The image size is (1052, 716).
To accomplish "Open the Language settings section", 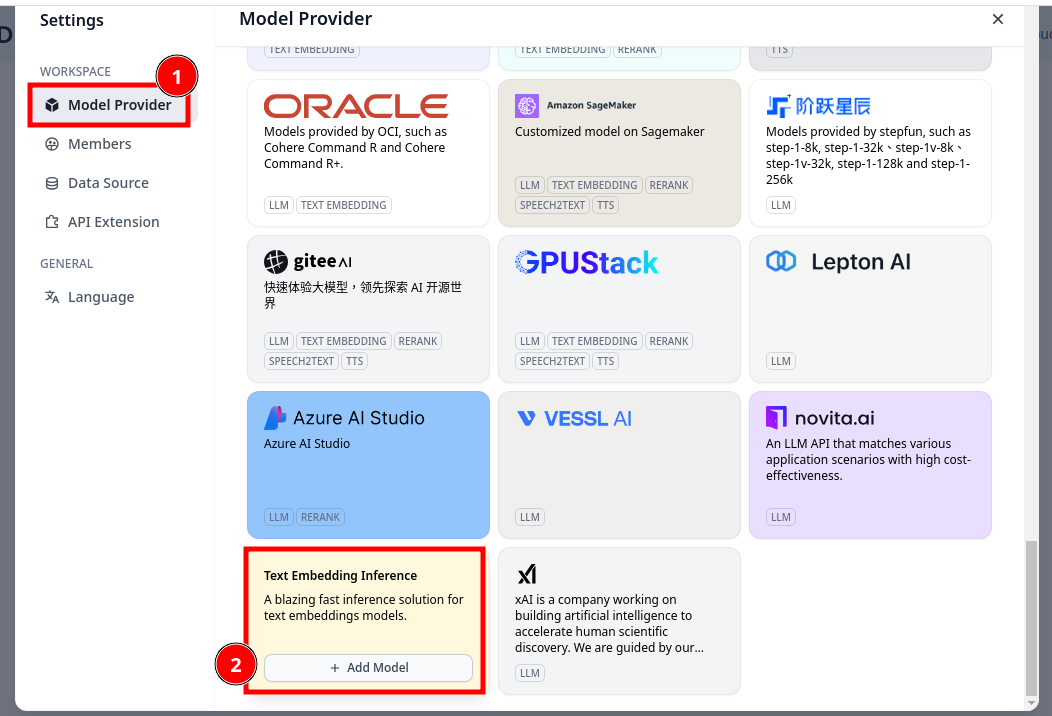I will click(x=101, y=297).
